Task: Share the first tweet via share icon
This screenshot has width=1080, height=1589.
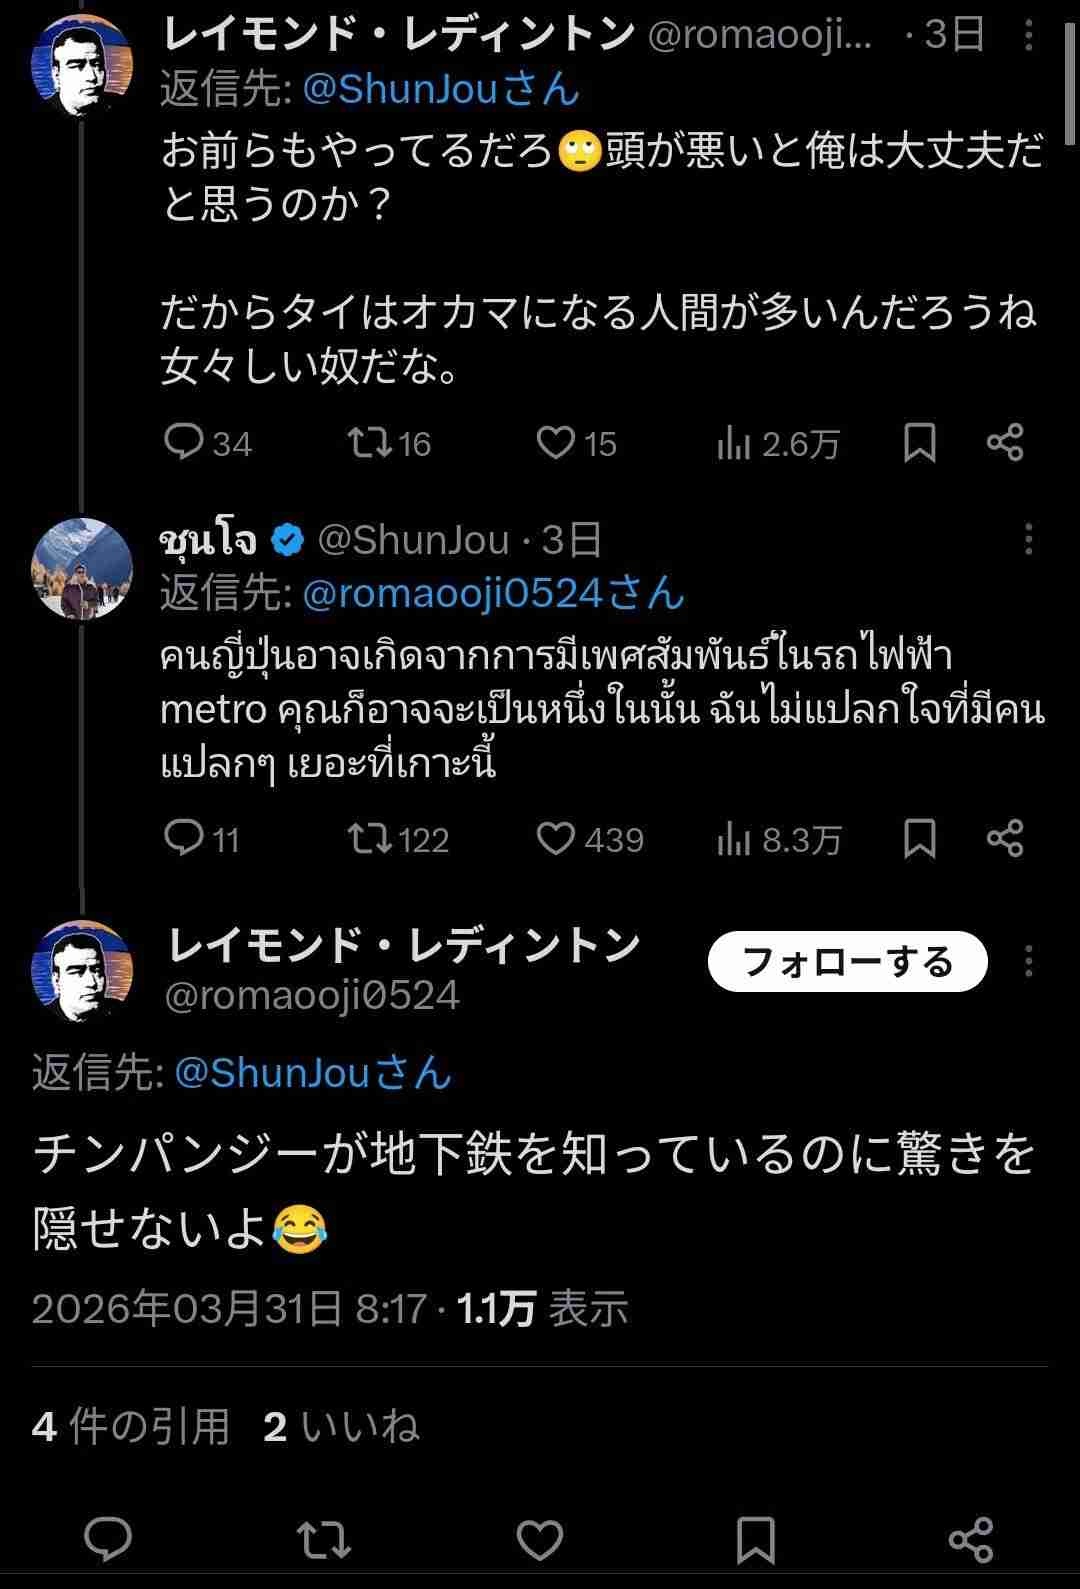Action: [1004, 442]
